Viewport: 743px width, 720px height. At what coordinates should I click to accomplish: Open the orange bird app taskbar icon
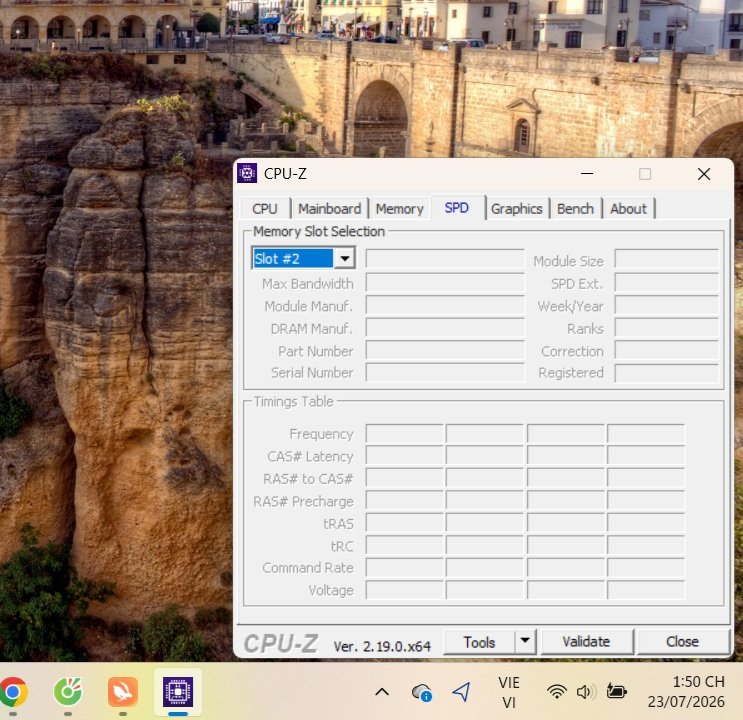[x=123, y=692]
